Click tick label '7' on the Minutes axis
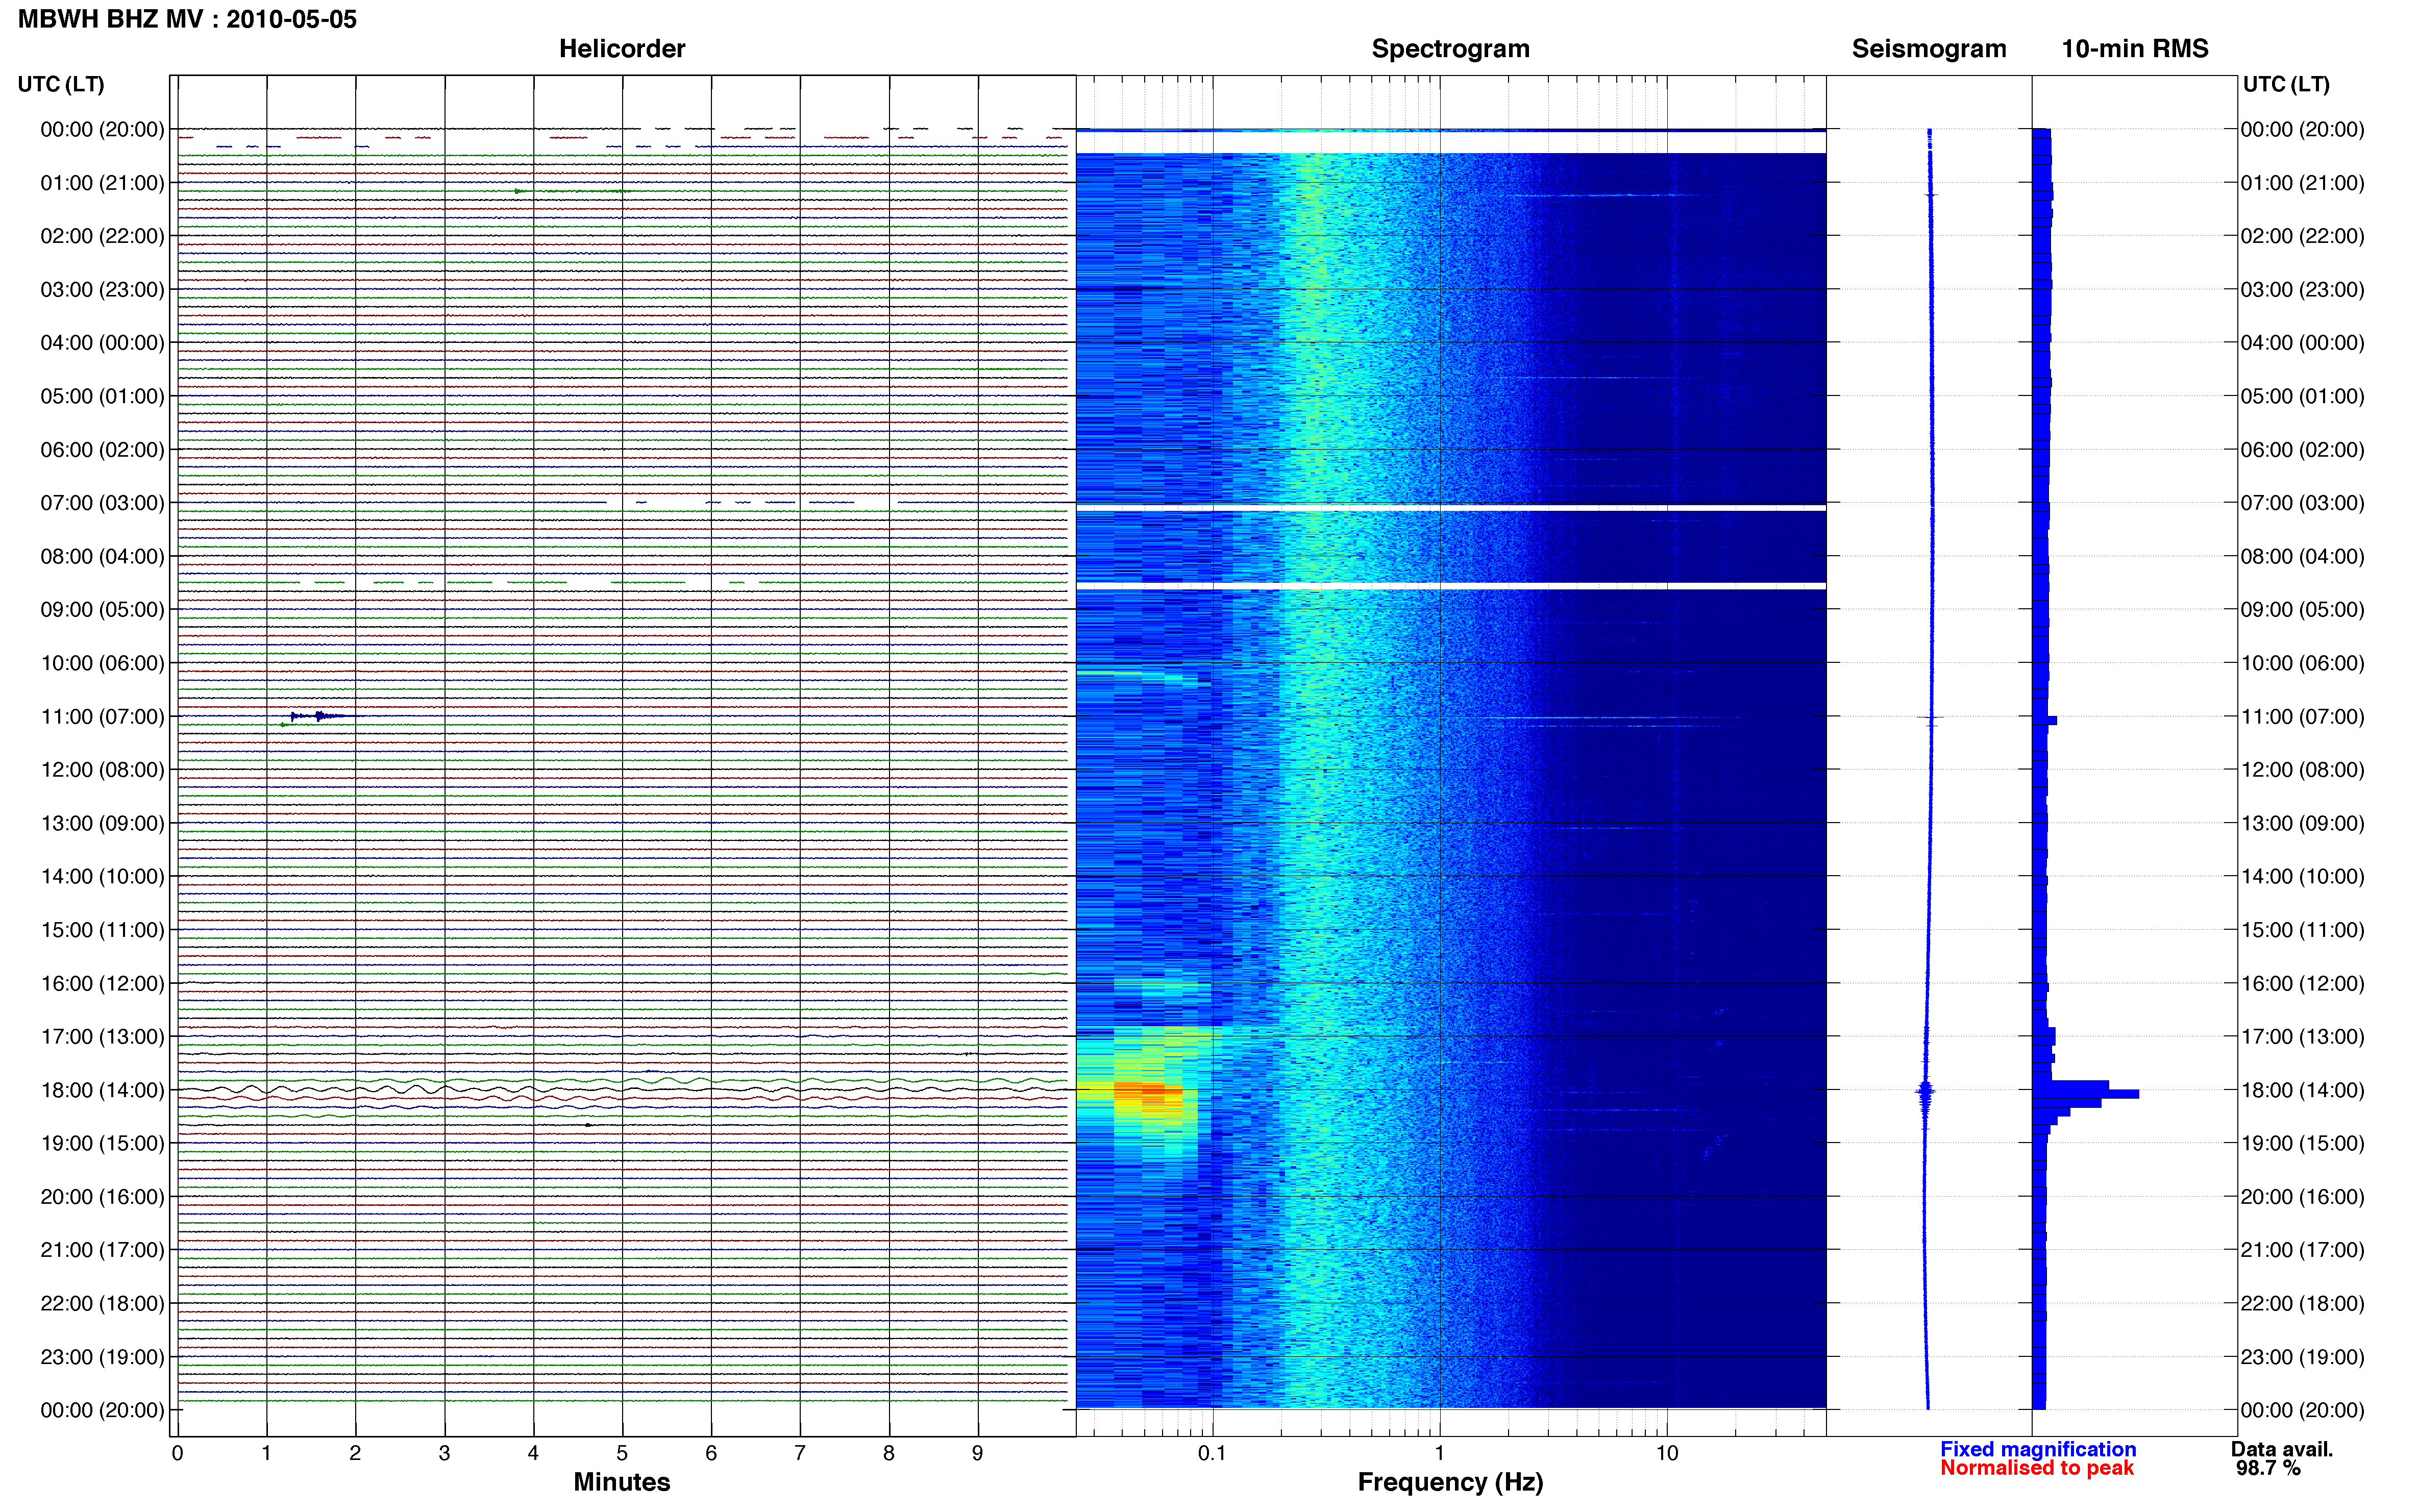 coord(799,1454)
